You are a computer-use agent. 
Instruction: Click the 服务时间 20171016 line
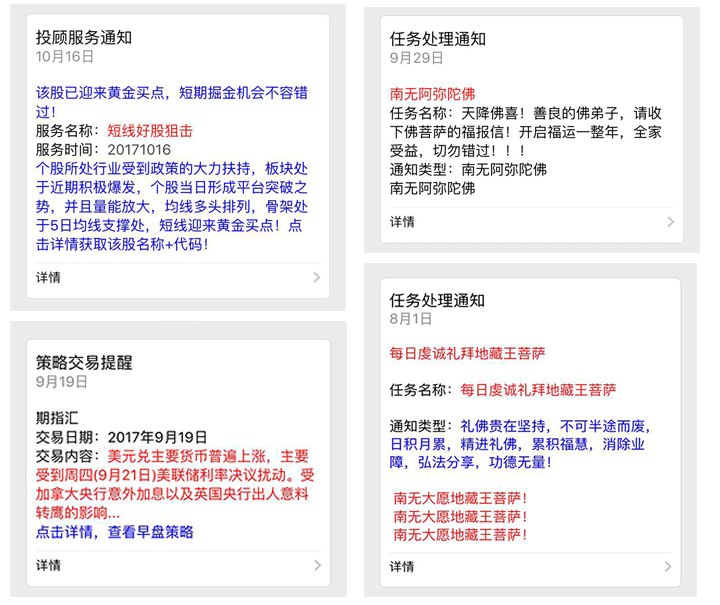pyautogui.click(x=103, y=150)
